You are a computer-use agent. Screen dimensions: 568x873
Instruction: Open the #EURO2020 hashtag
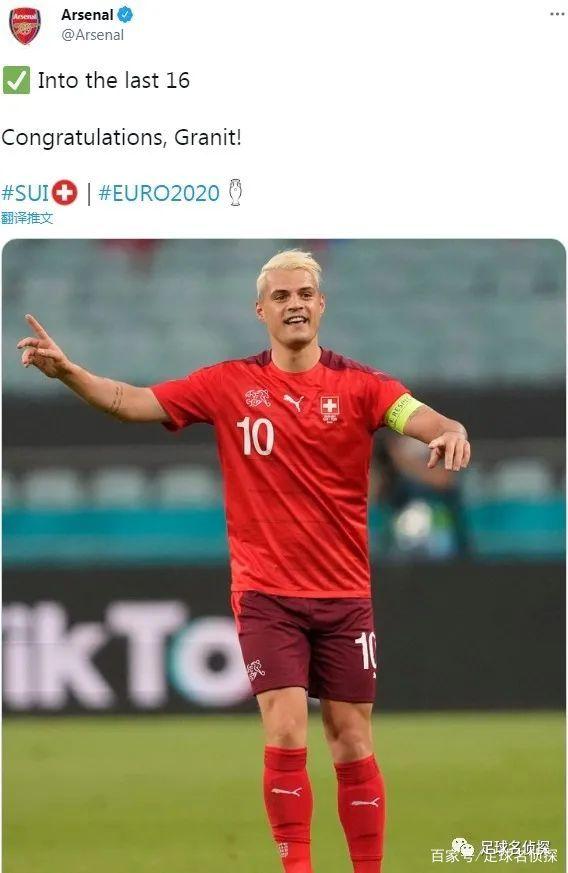[x=159, y=193]
